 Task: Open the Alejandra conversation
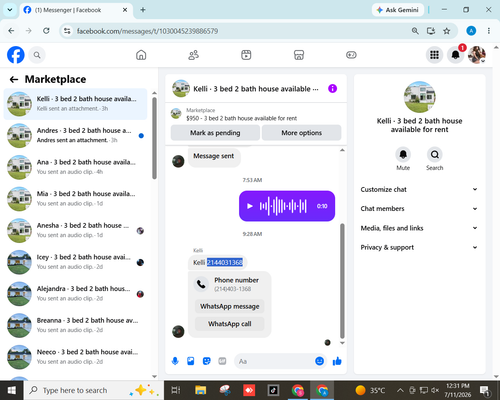(75, 294)
